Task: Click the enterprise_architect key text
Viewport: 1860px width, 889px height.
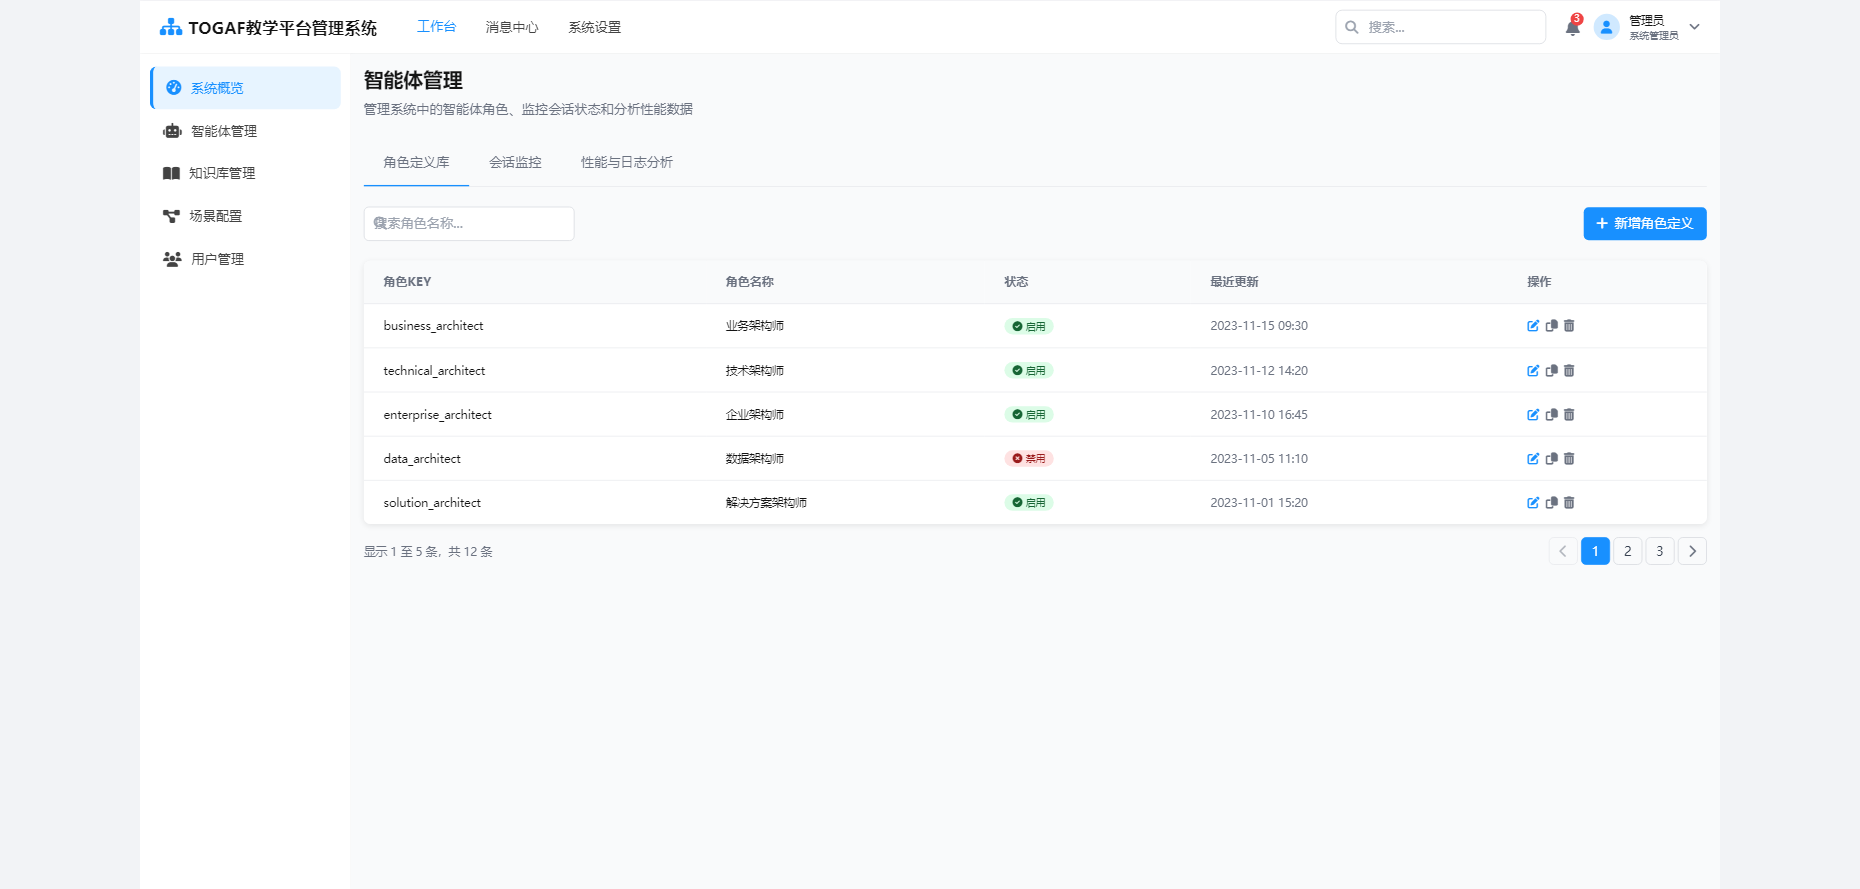Action: pos(437,415)
